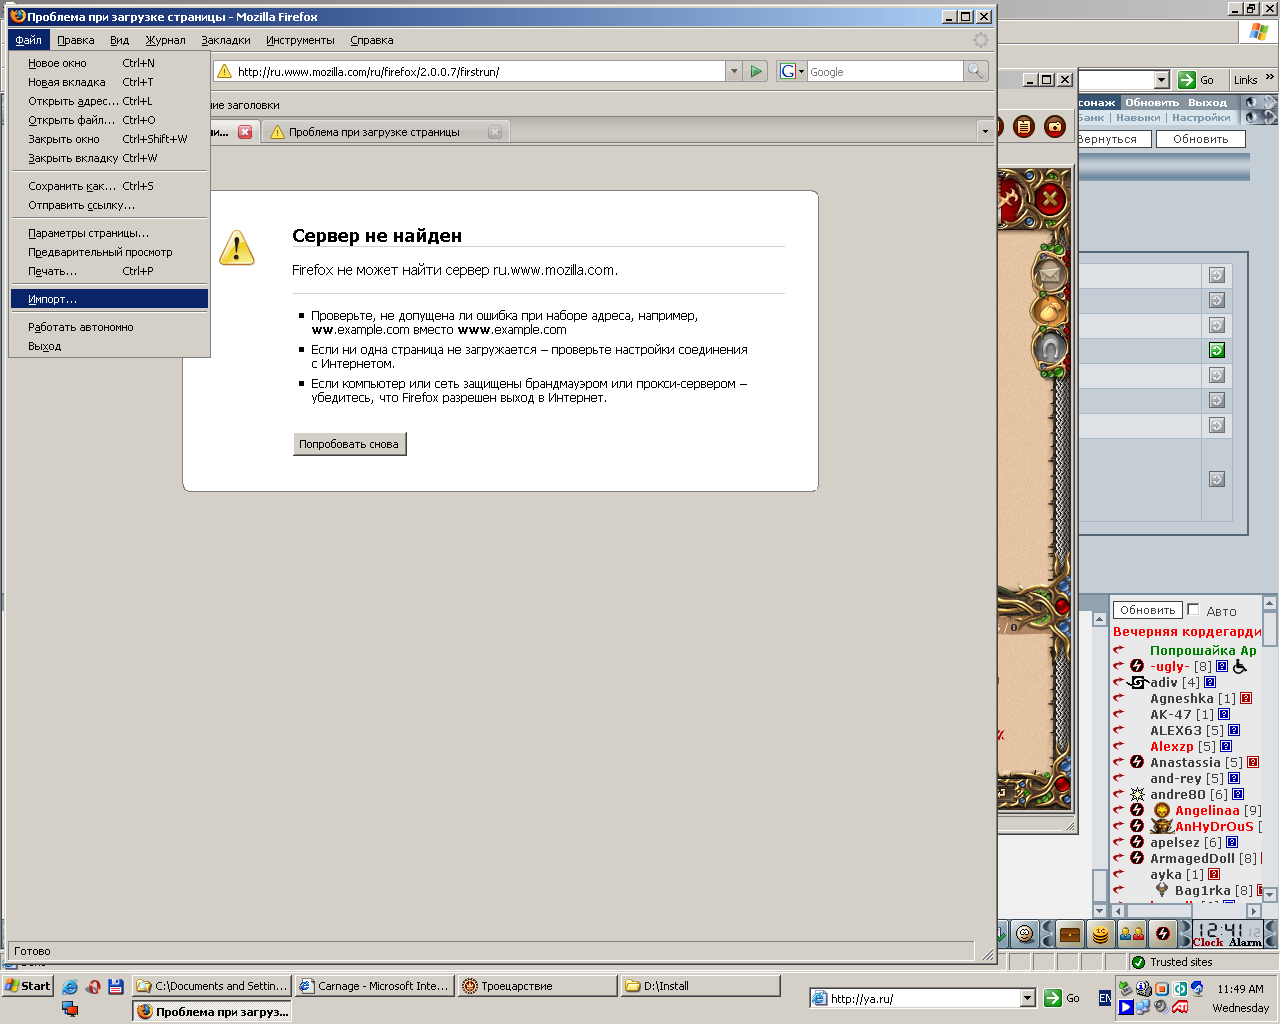Viewport: 1280px width, 1024px height.
Task: Click the player list scroll right arrow
Action: pyautogui.click(x=1255, y=911)
